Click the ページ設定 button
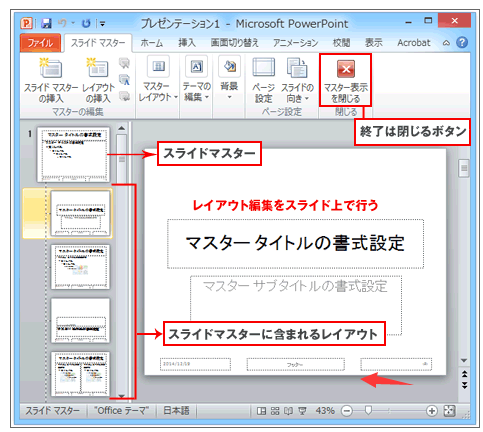Viewport: 483px width, 432px height. click(263, 80)
